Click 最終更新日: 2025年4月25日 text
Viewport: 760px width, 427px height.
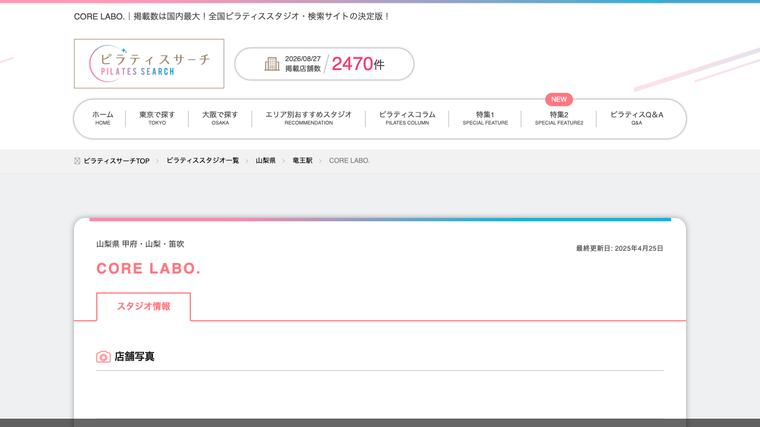pos(619,248)
